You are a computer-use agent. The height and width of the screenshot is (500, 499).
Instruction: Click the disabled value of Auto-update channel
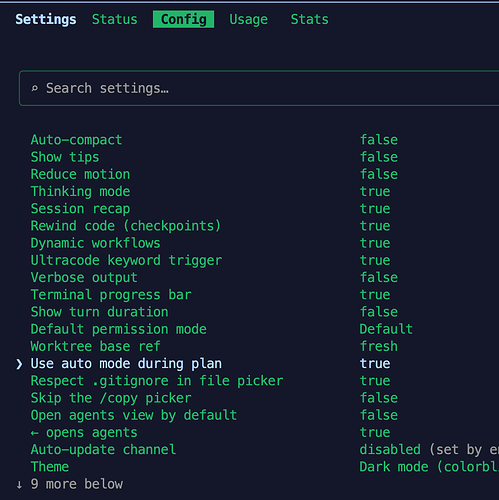pyautogui.click(x=390, y=450)
